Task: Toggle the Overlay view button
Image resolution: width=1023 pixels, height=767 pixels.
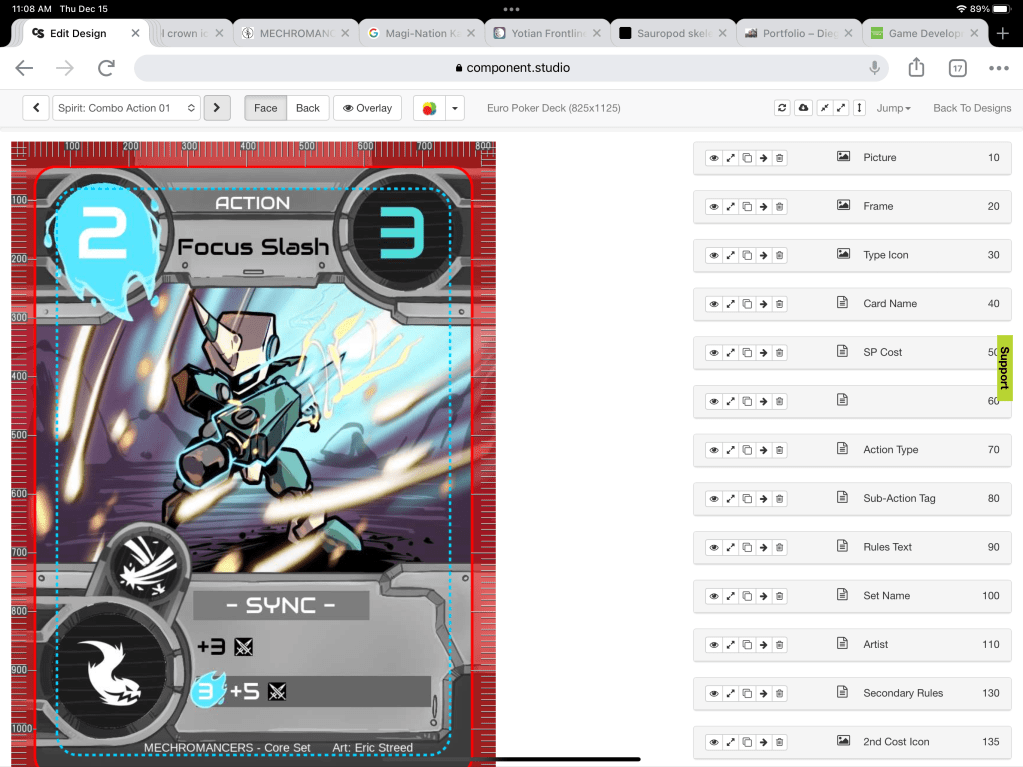Action: (x=367, y=108)
